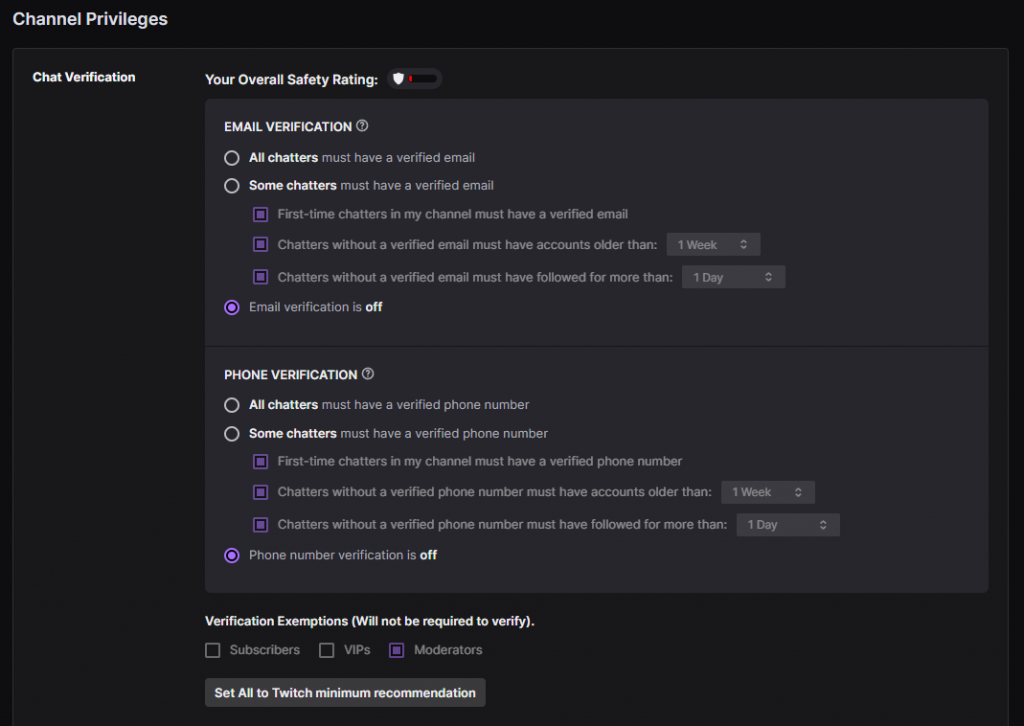The image size is (1024, 726).
Task: Toggle phone accounts older than checkbox
Action: (x=261, y=492)
